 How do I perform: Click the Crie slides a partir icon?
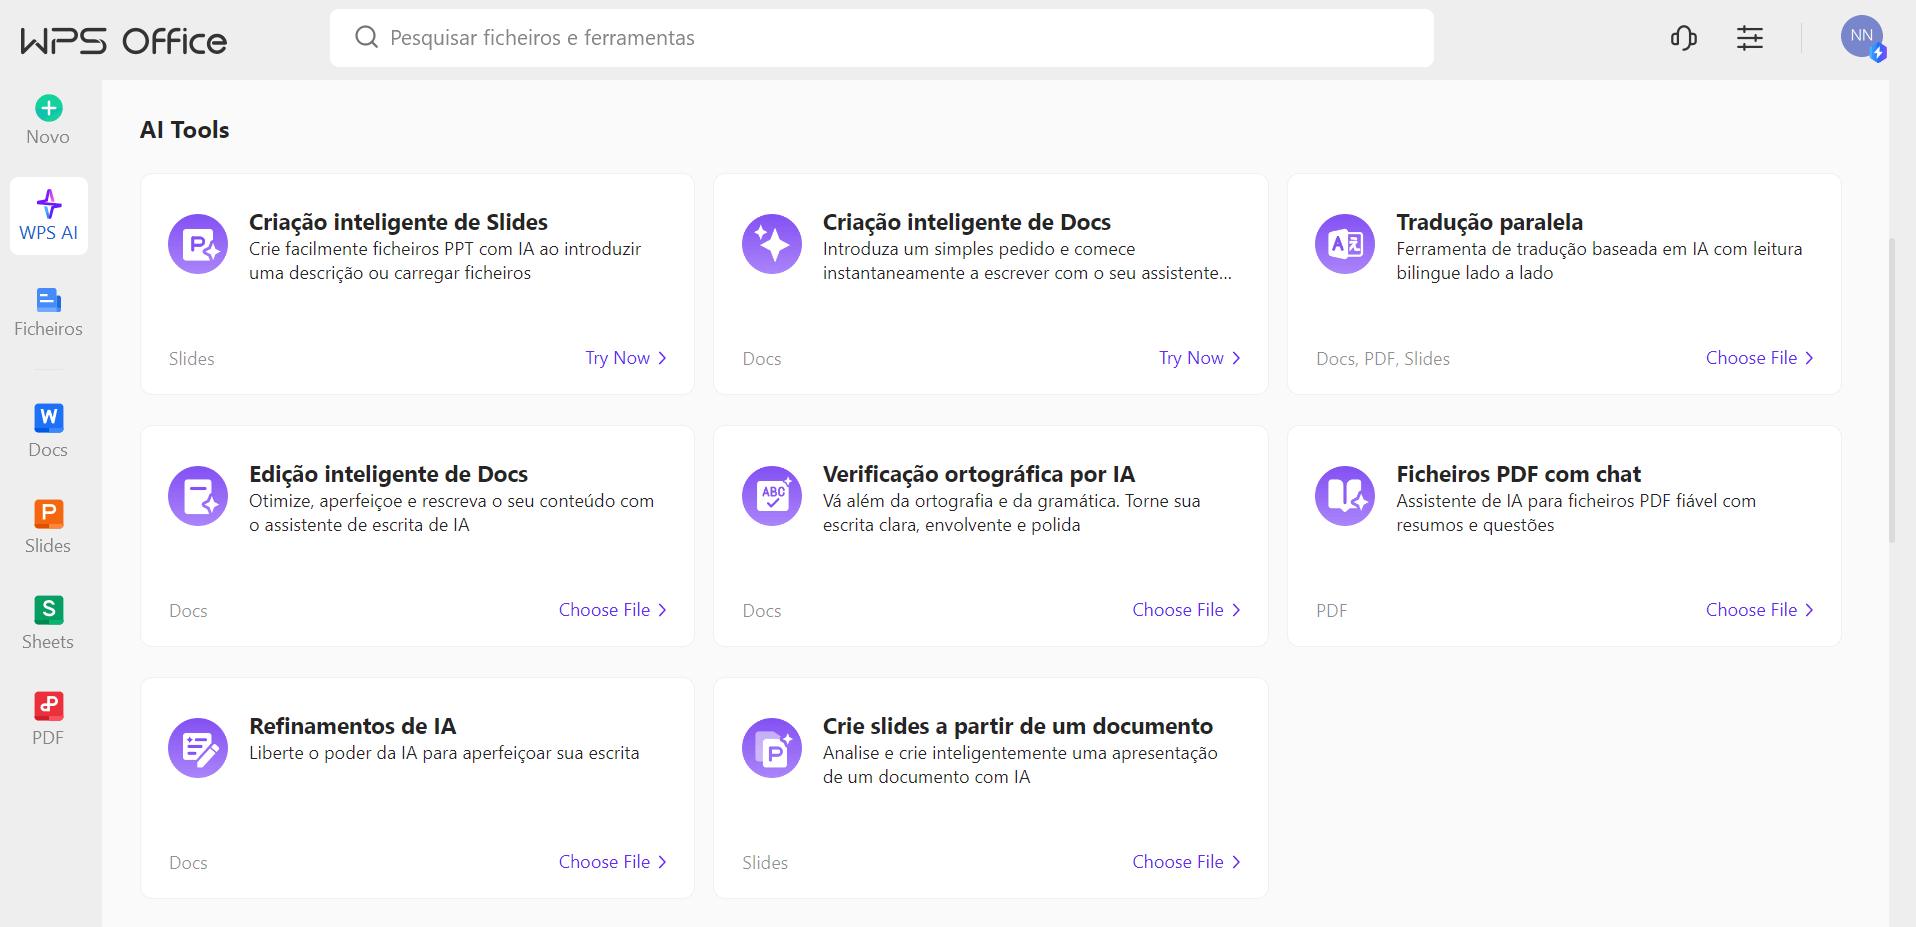772,748
